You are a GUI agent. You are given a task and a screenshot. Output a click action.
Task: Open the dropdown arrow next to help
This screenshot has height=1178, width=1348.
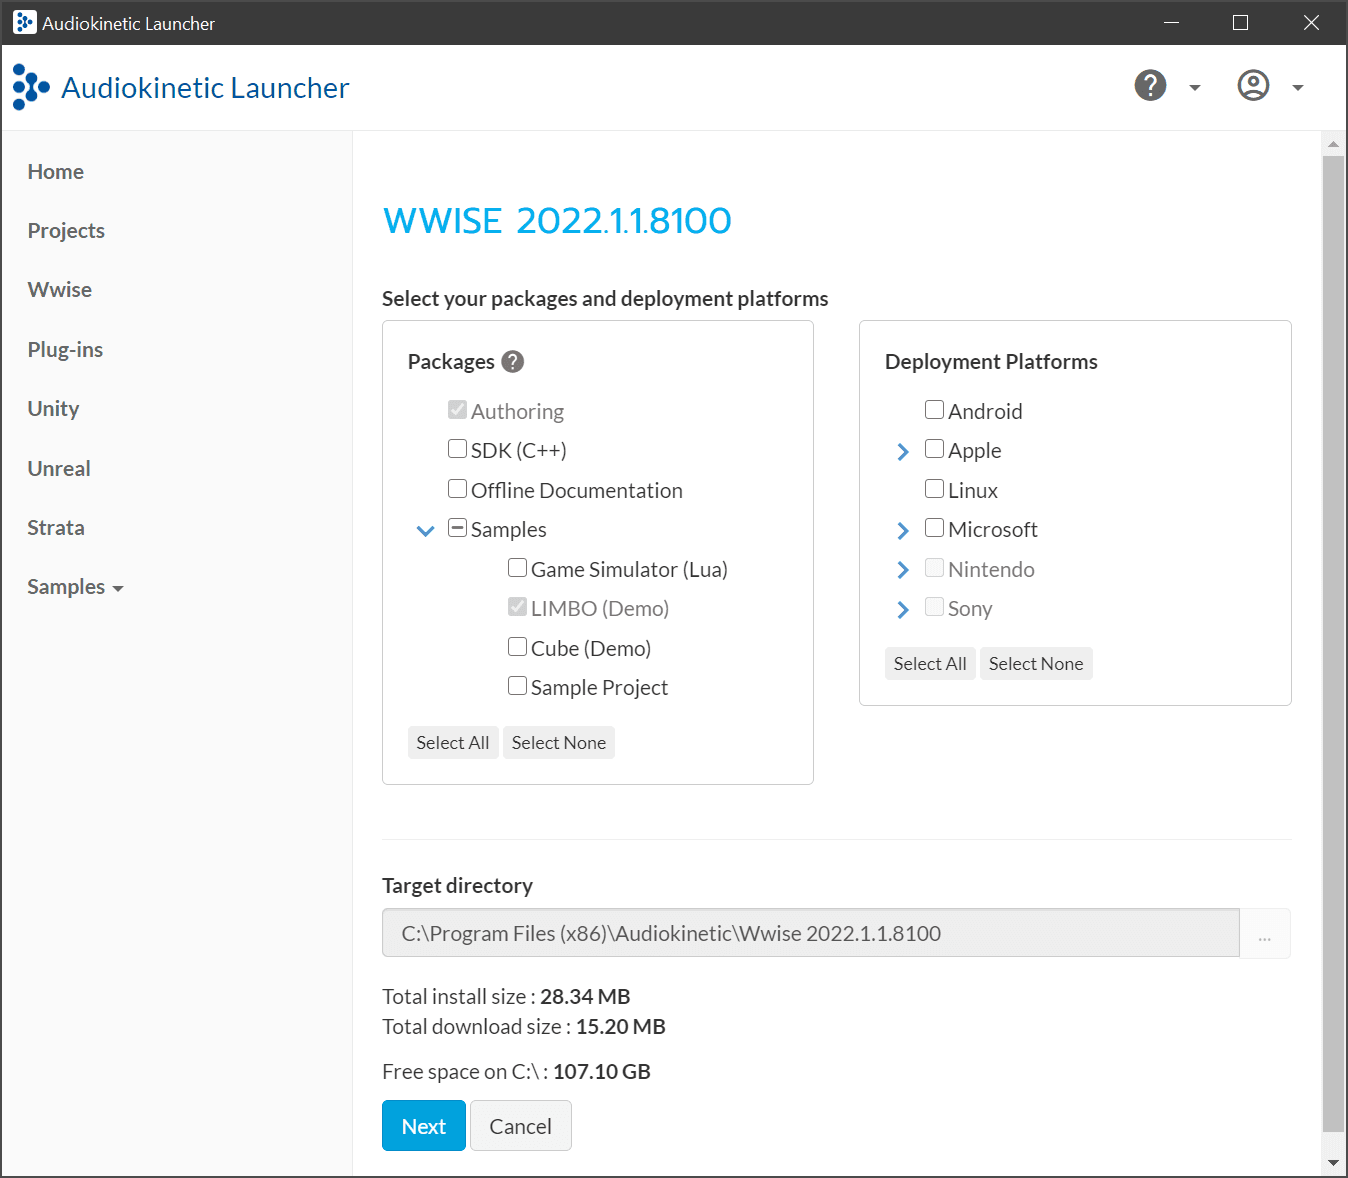(x=1194, y=88)
